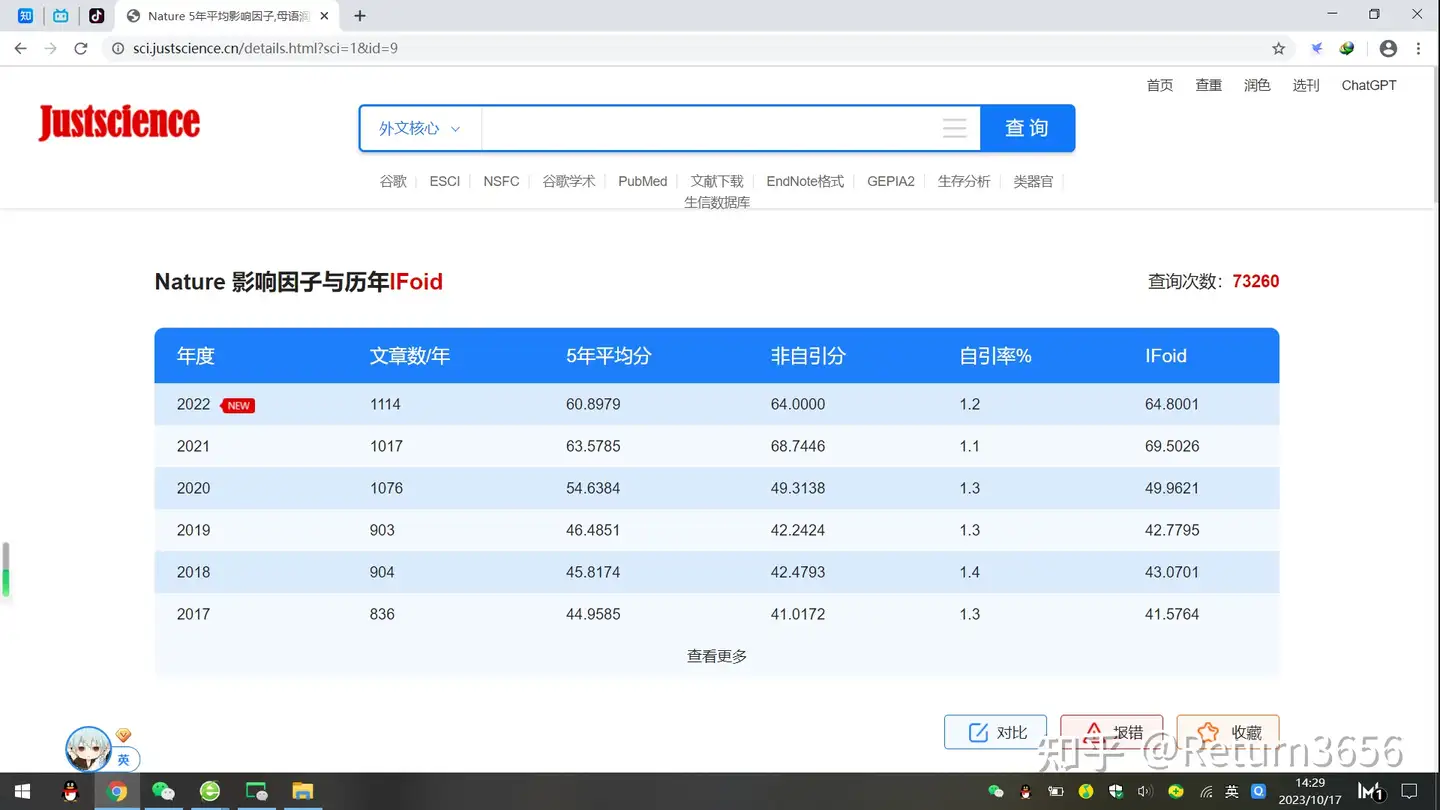
Task: Click the Justscience logo
Action: [x=119, y=122]
